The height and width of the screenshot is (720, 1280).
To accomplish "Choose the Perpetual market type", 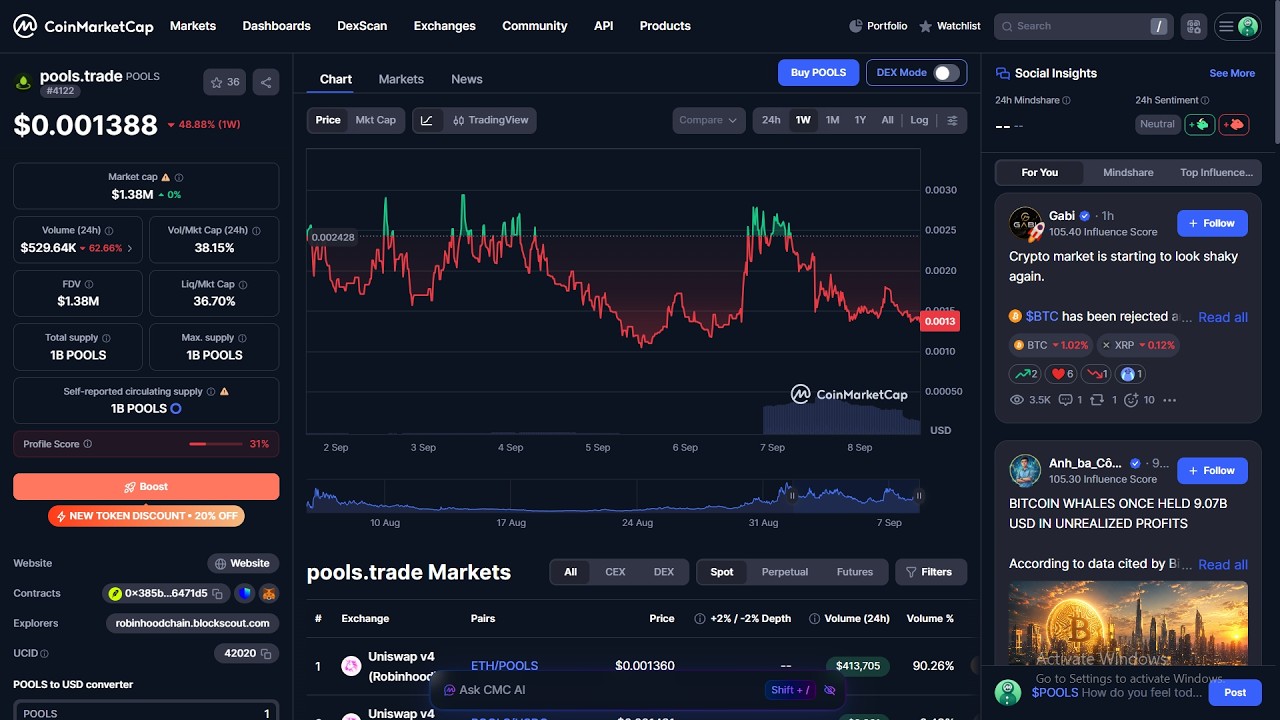I will coord(784,572).
